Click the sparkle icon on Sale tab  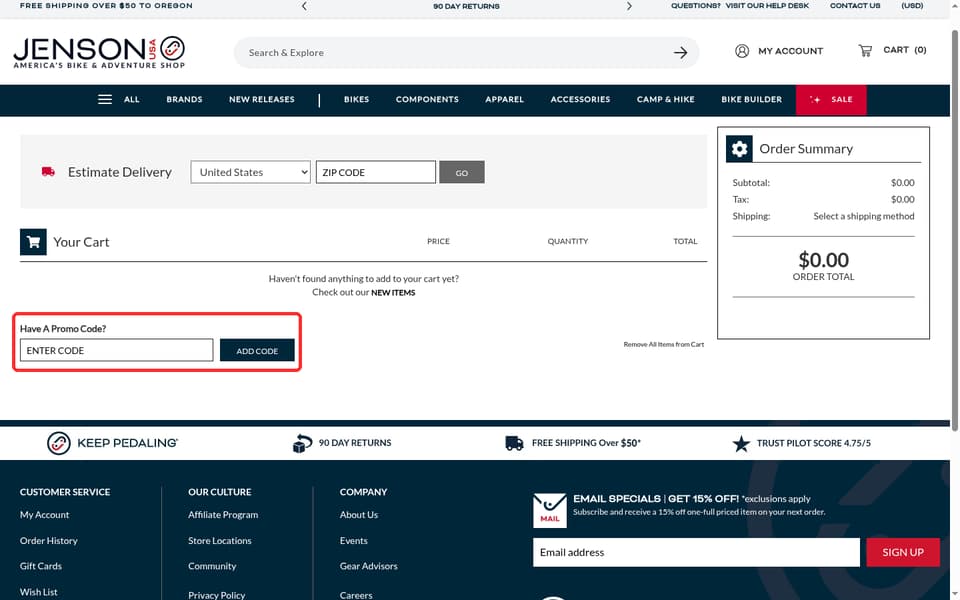815,99
